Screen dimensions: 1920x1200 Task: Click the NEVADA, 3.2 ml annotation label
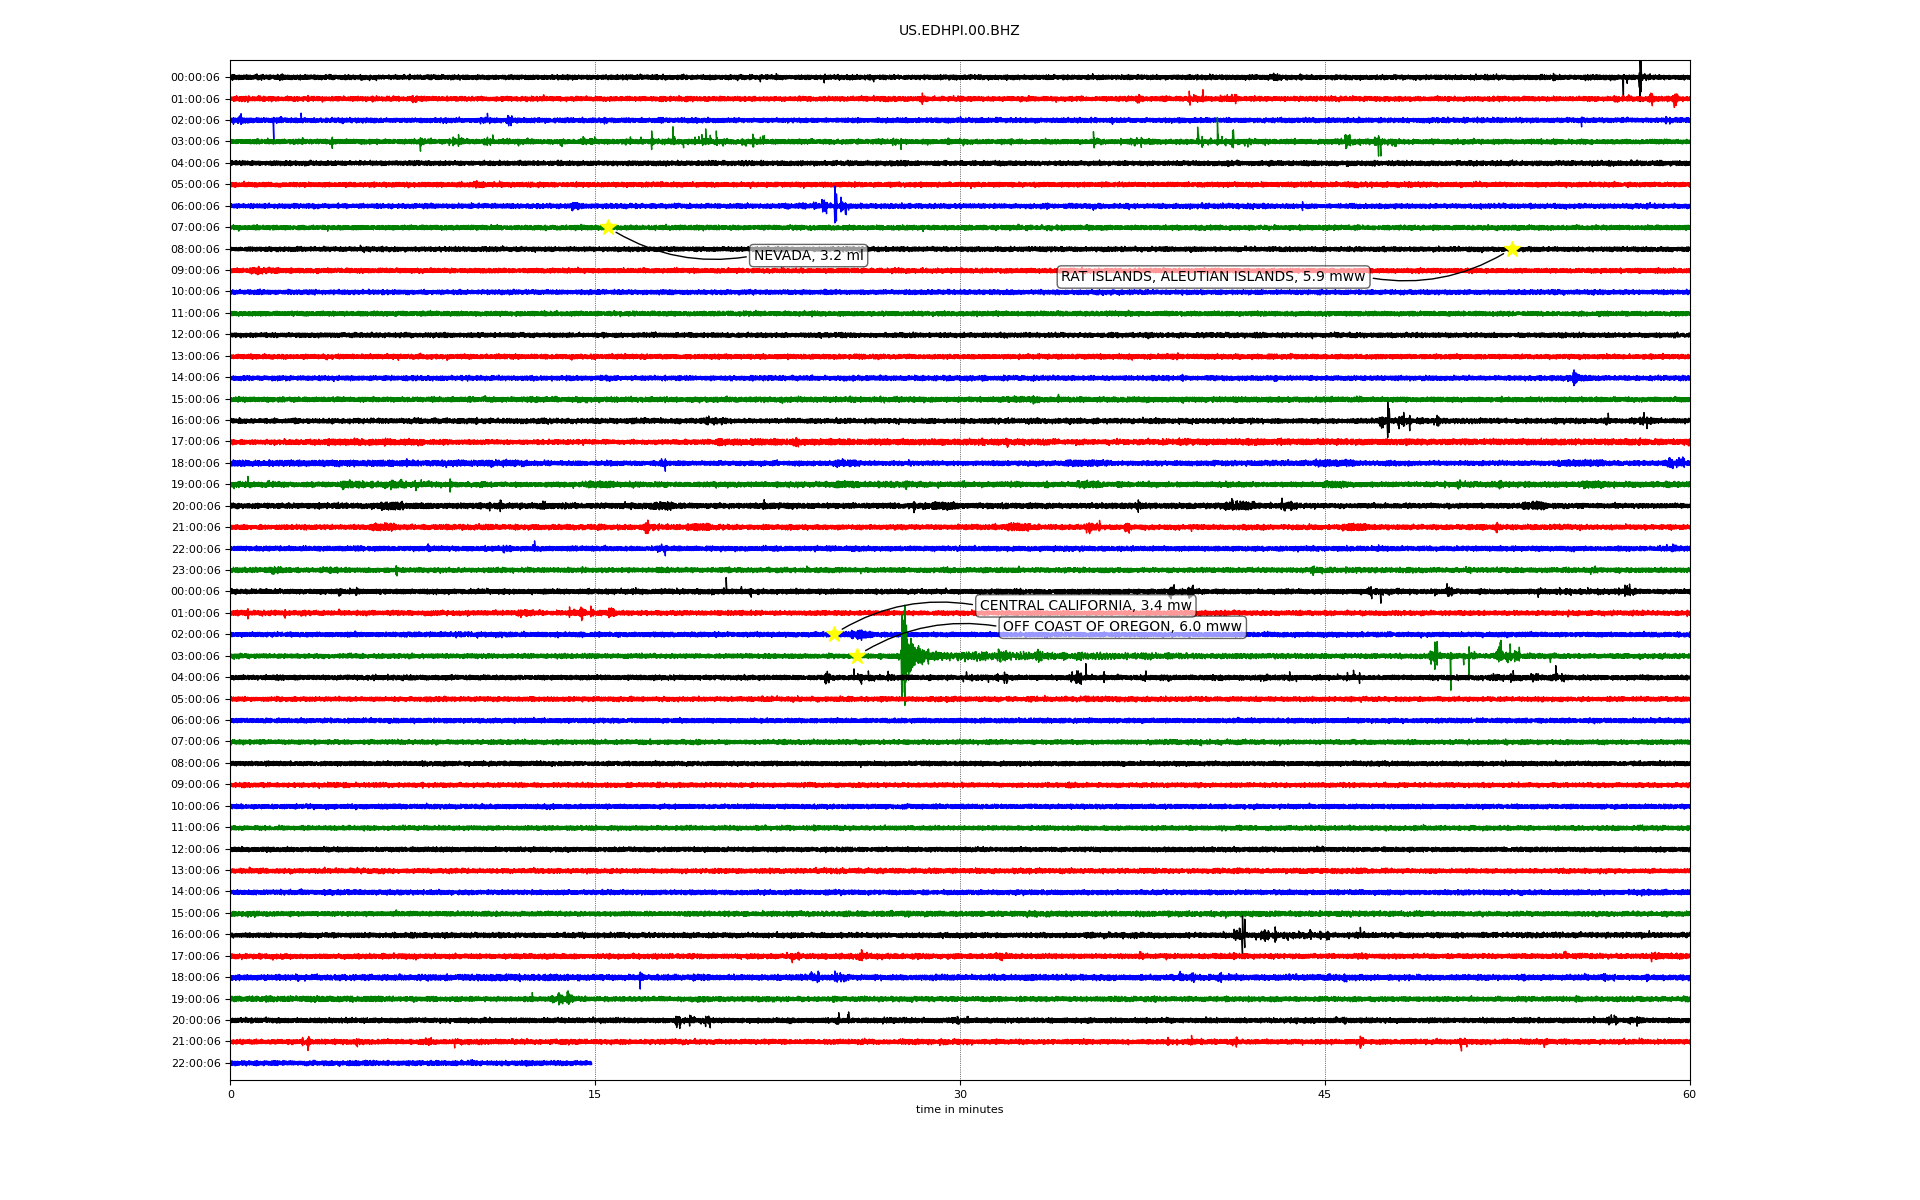[x=808, y=256]
